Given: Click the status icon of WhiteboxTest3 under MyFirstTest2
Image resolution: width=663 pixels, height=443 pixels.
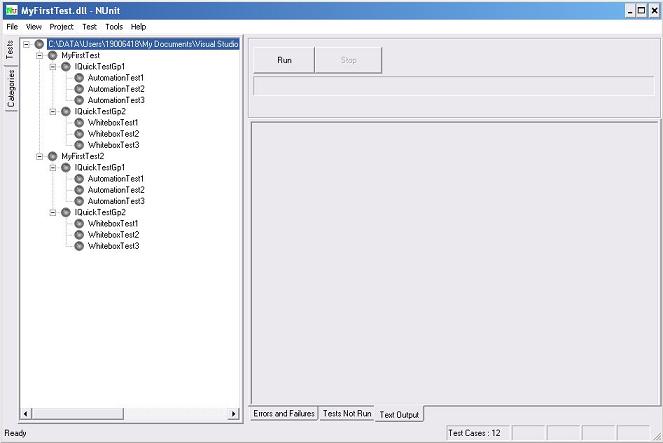Looking at the screenshot, I should [x=79, y=246].
